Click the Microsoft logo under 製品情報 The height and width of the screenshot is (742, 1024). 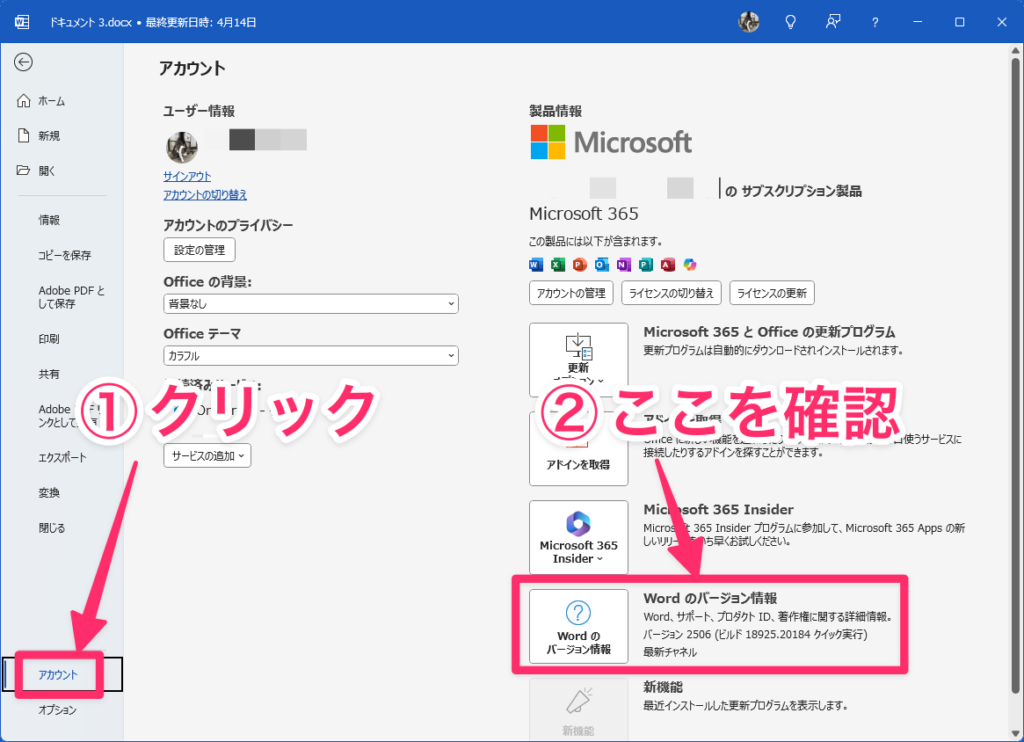tap(611, 142)
